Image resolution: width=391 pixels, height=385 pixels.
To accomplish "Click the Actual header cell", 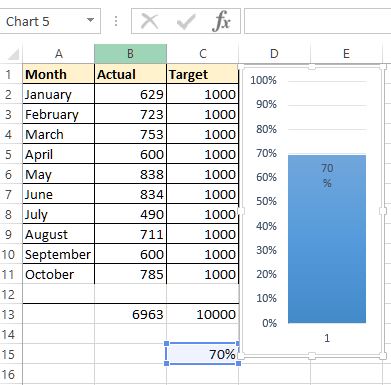I will (x=130, y=74).
